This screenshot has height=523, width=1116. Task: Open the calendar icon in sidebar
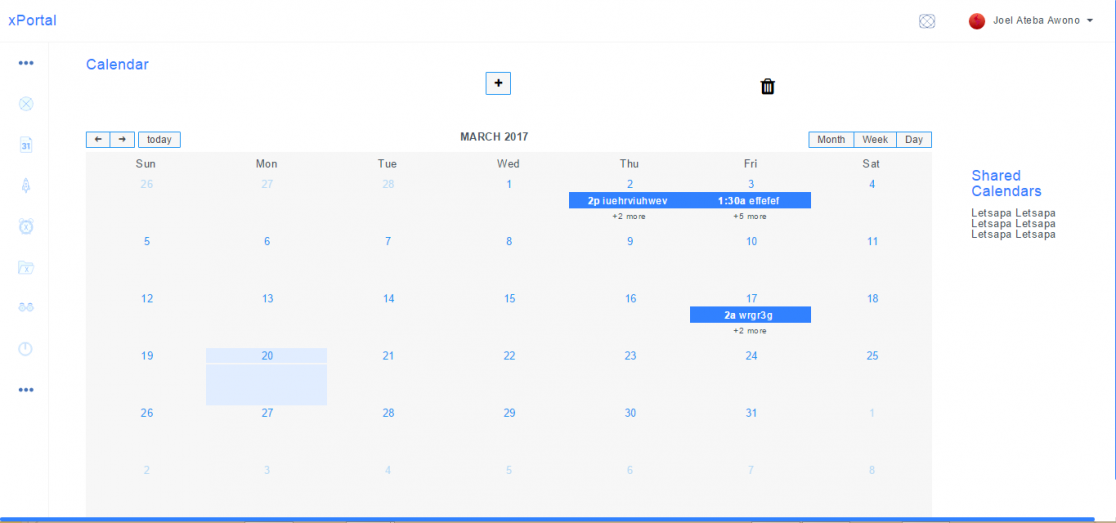point(26,145)
